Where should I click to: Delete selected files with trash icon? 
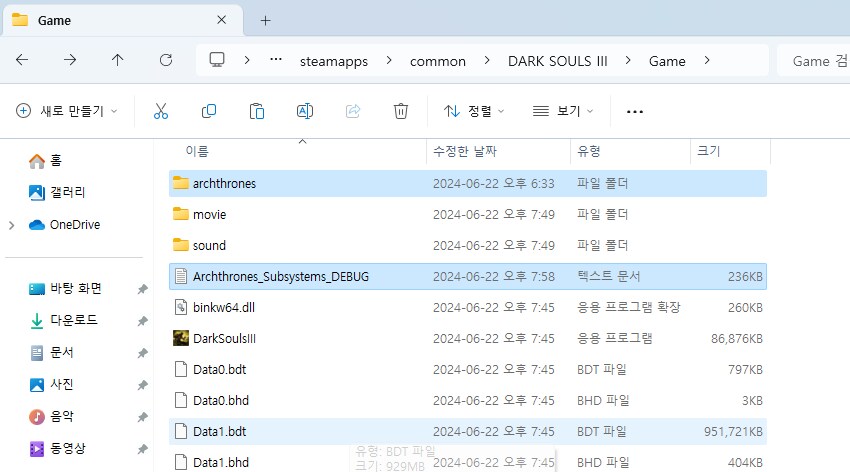(x=401, y=111)
